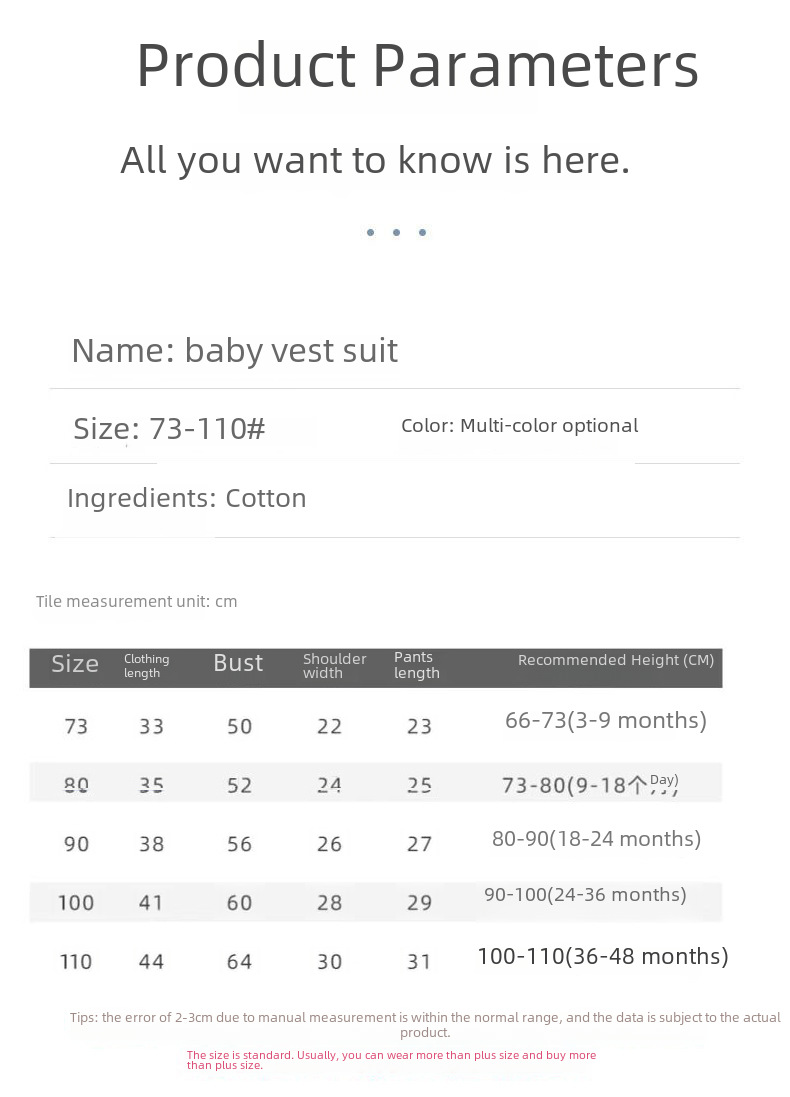Click the "Tile measurement unit: cm" note
This screenshot has width=790, height=1097.
click(136, 601)
